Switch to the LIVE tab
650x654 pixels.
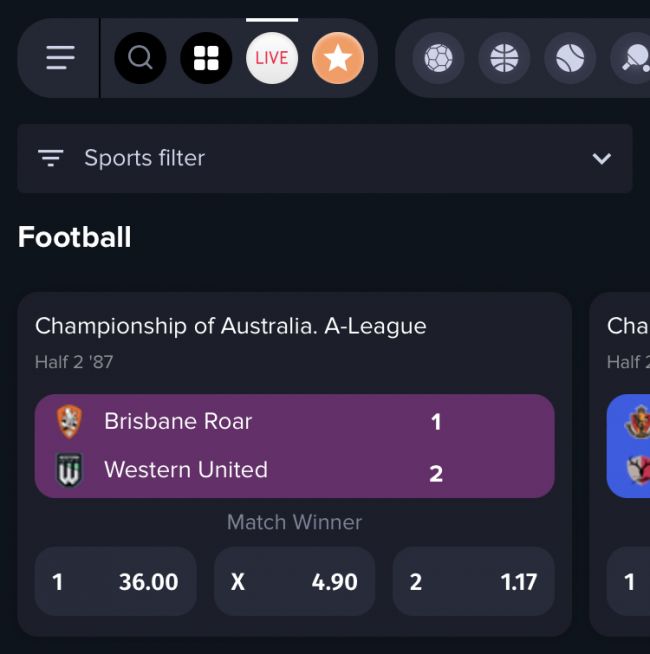coord(272,58)
